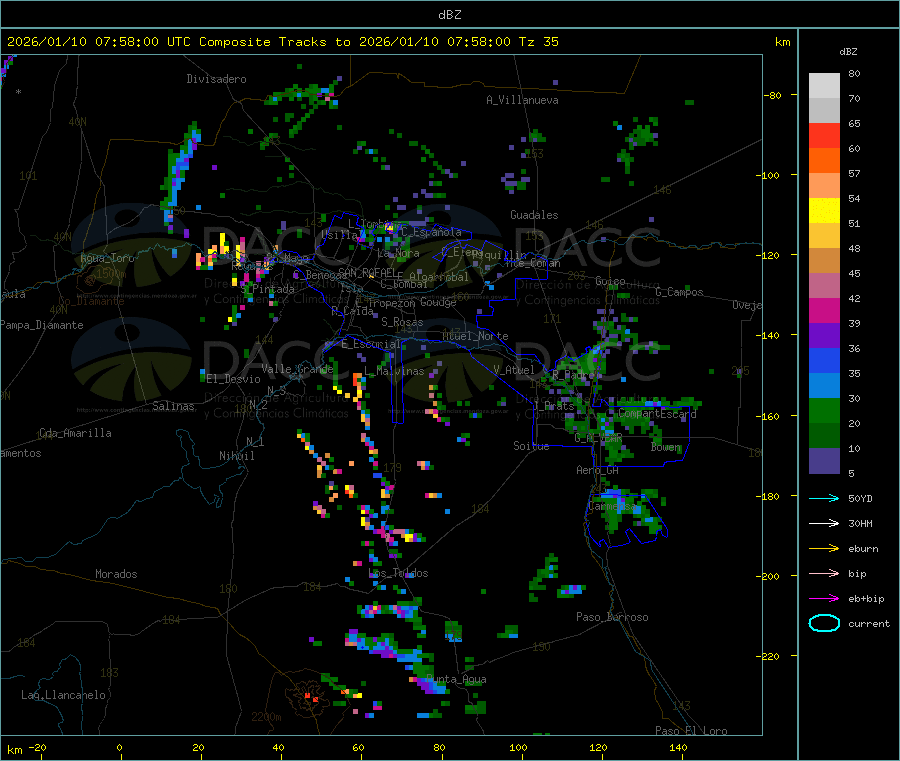Click the R_Padre map label

(x=573, y=375)
